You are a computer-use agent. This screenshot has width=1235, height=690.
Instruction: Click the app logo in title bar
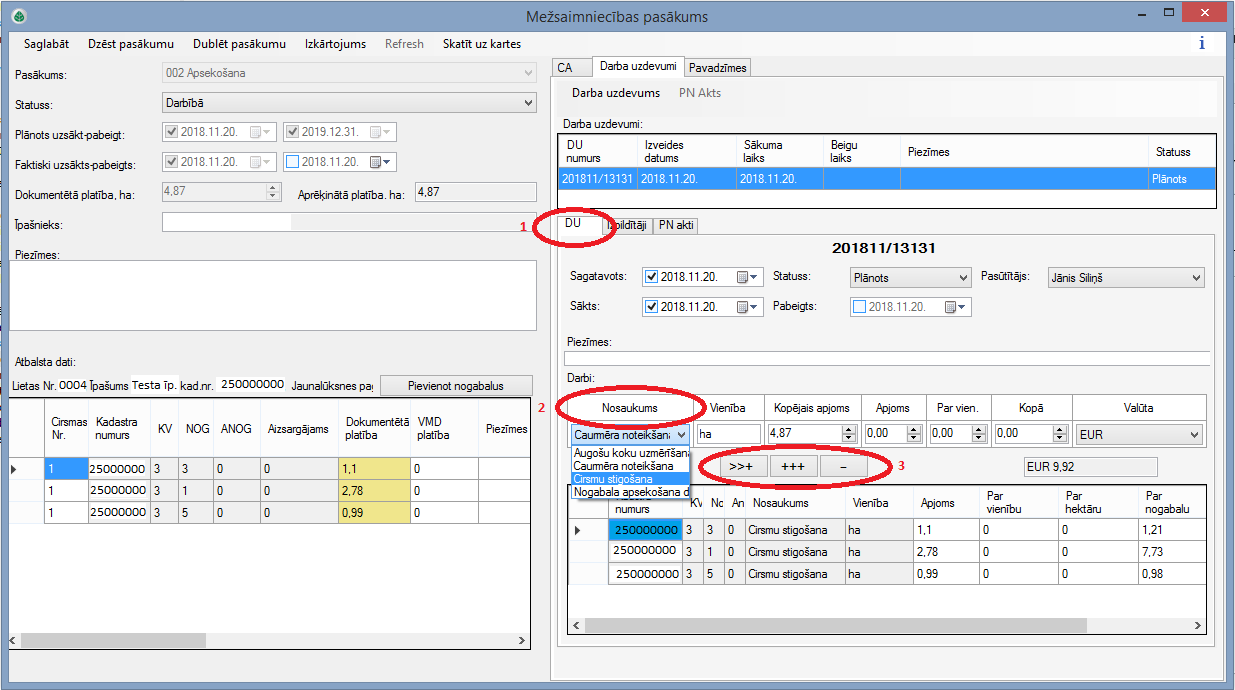click(18, 16)
